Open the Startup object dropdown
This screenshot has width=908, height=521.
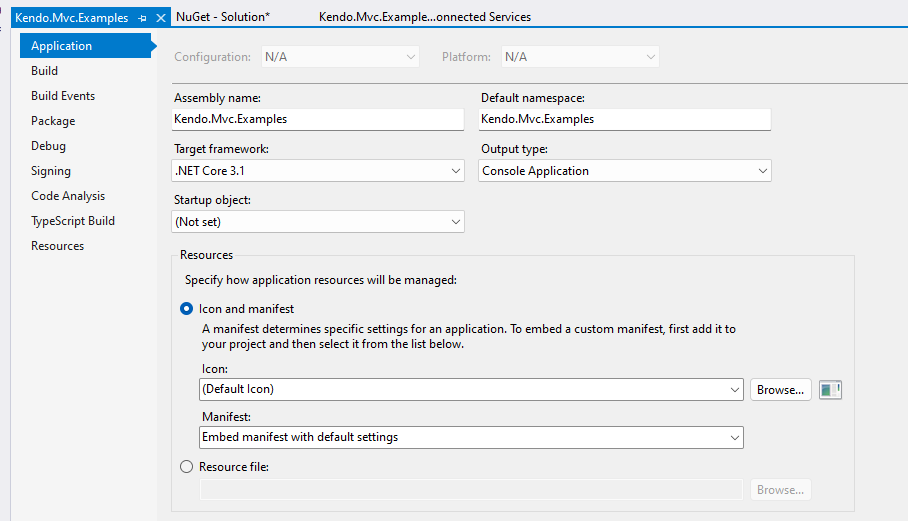tap(318, 221)
